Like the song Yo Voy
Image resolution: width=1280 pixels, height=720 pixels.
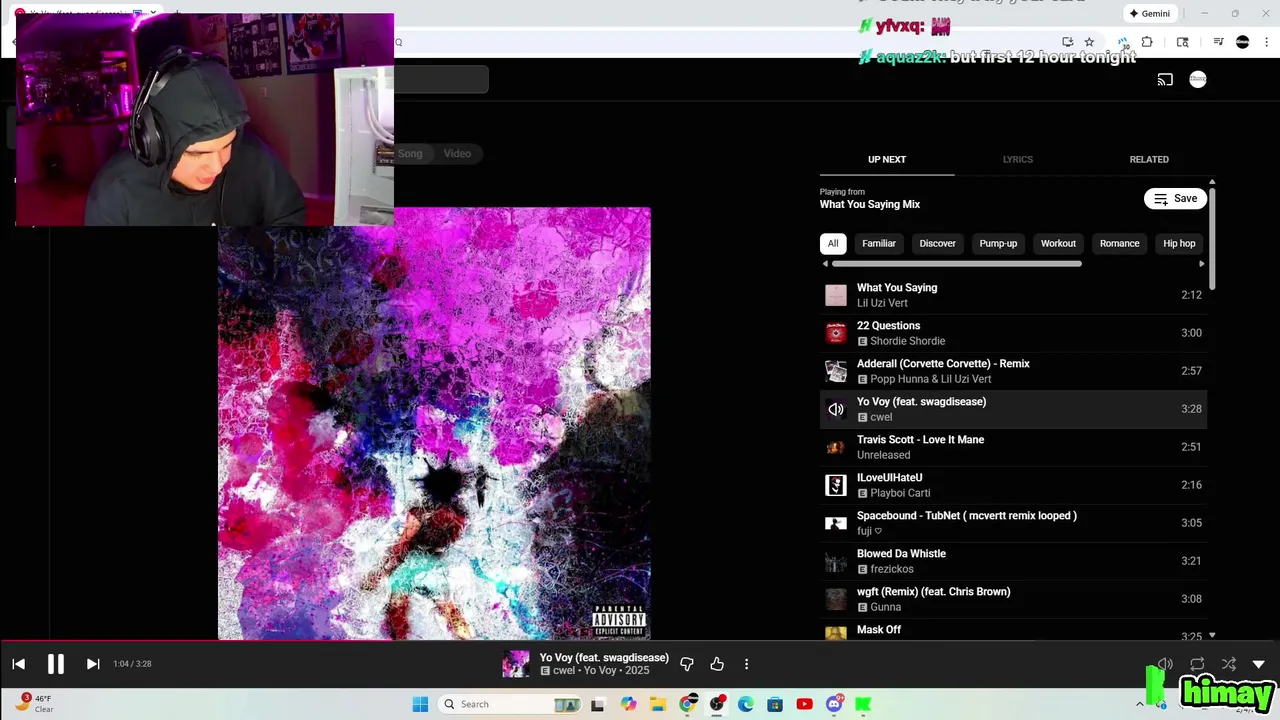tap(717, 664)
